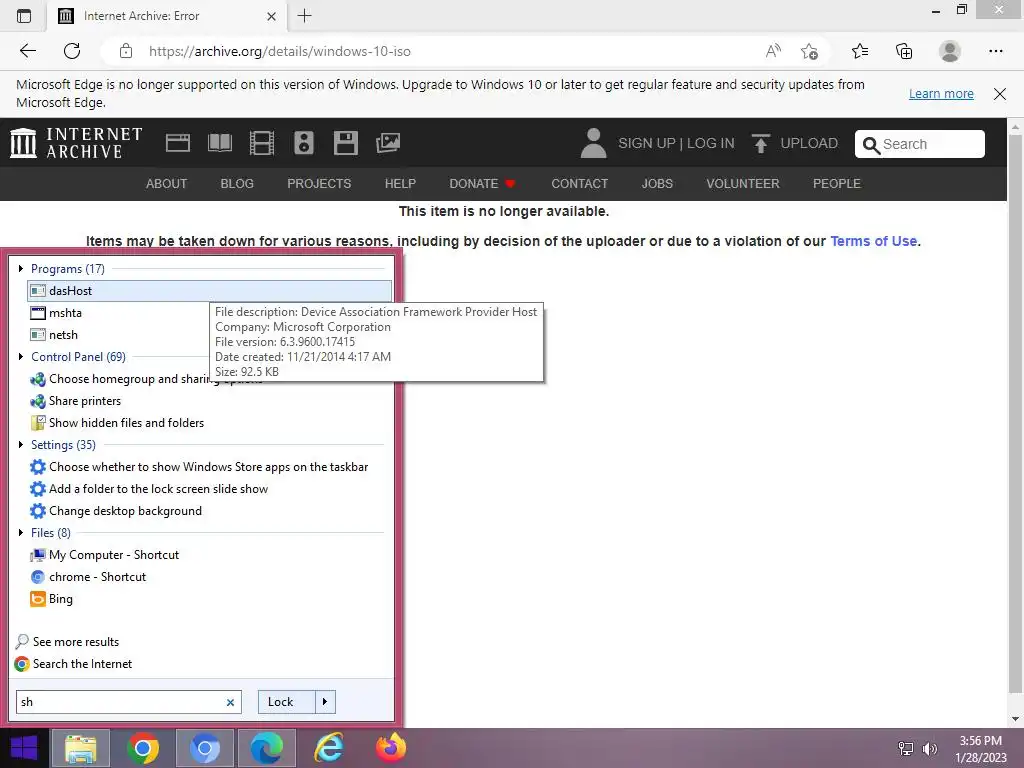
Task: Open Internet Archive Web icon
Action: click(x=178, y=143)
